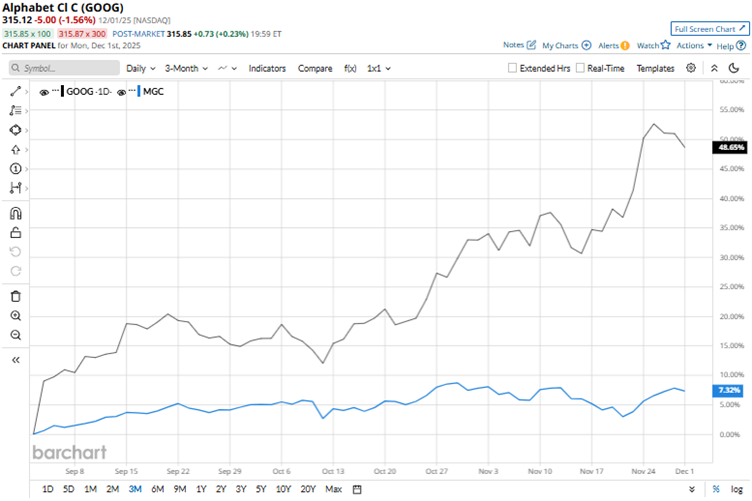Toggle log scale mode

click(737, 489)
